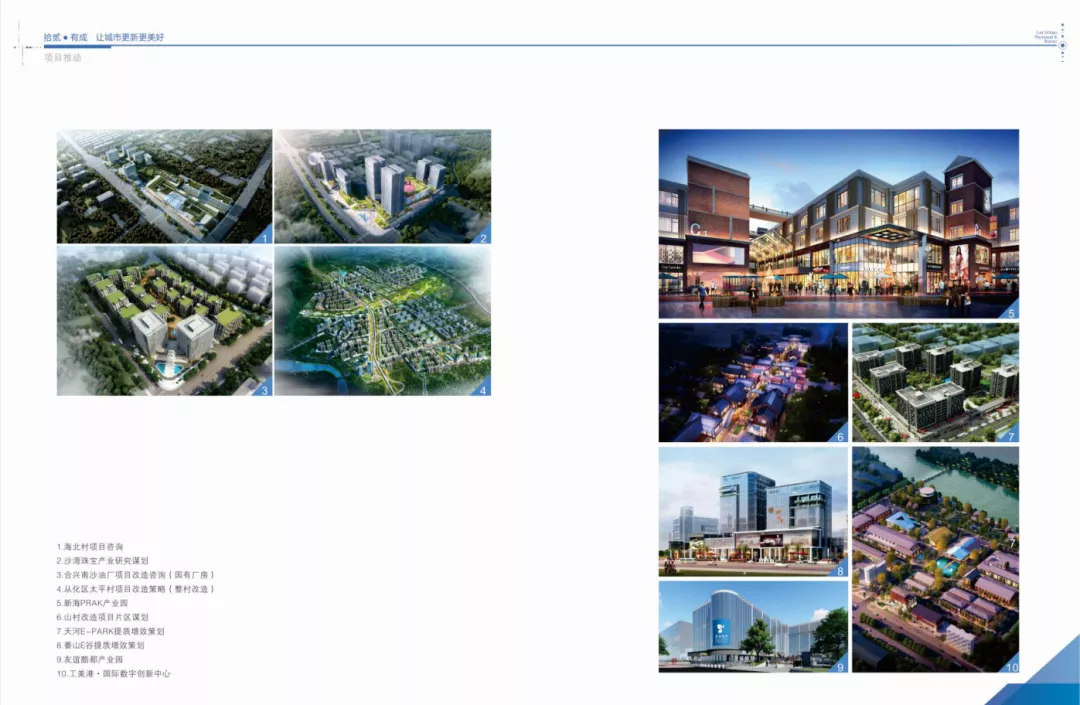
Task: Open aerial rendering image numbered 1
Action: pyautogui.click(x=165, y=187)
